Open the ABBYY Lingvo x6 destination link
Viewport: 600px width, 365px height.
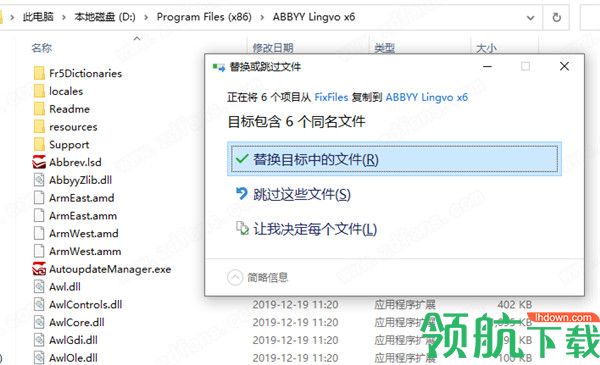pyautogui.click(x=427, y=97)
